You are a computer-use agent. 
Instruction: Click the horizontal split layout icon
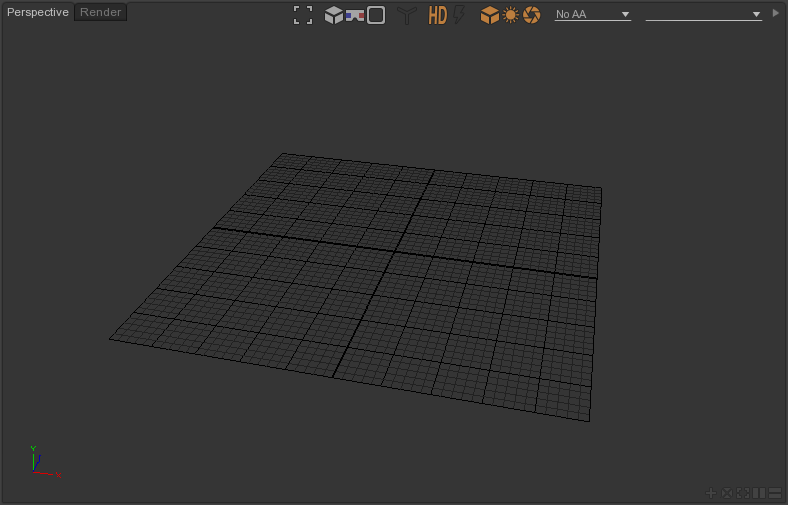775,493
